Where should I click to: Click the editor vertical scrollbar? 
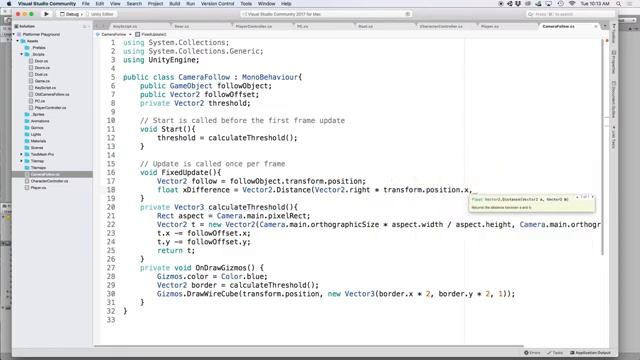tap(602, 147)
